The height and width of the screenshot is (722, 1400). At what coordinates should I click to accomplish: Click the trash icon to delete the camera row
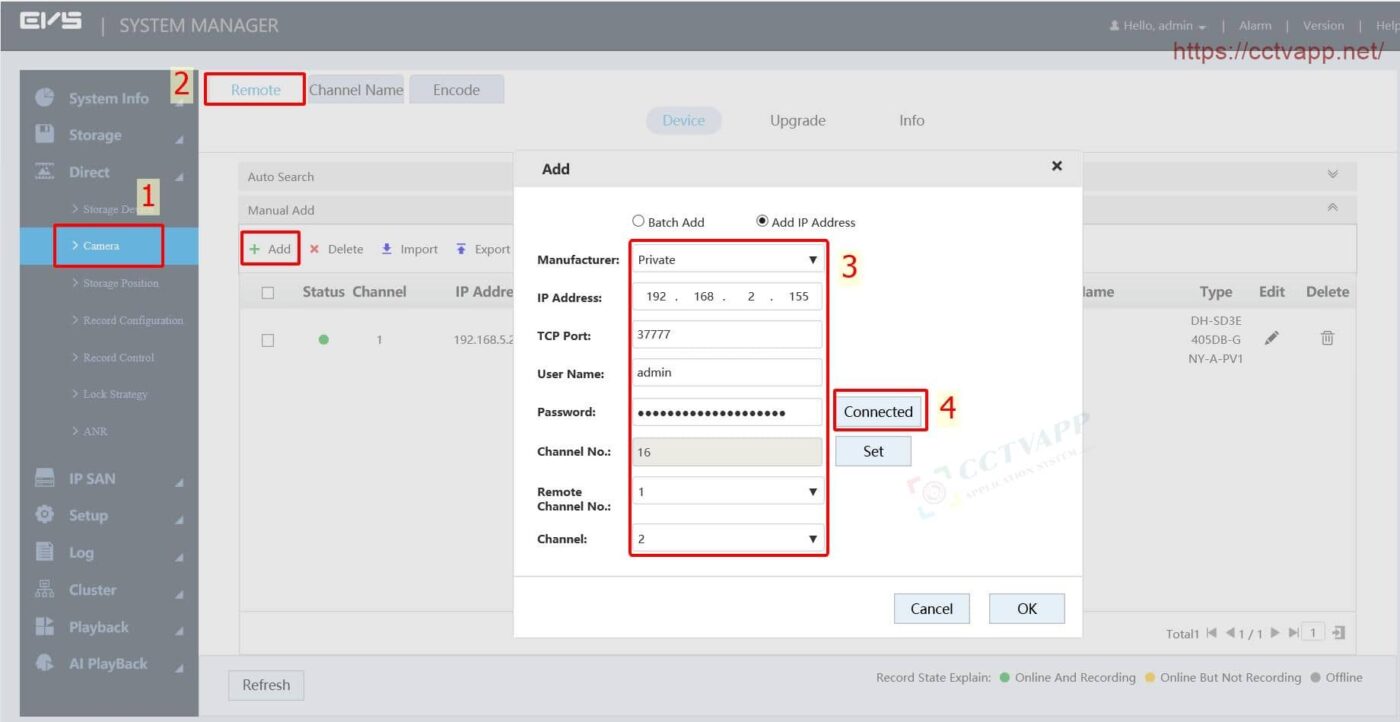(1326, 338)
